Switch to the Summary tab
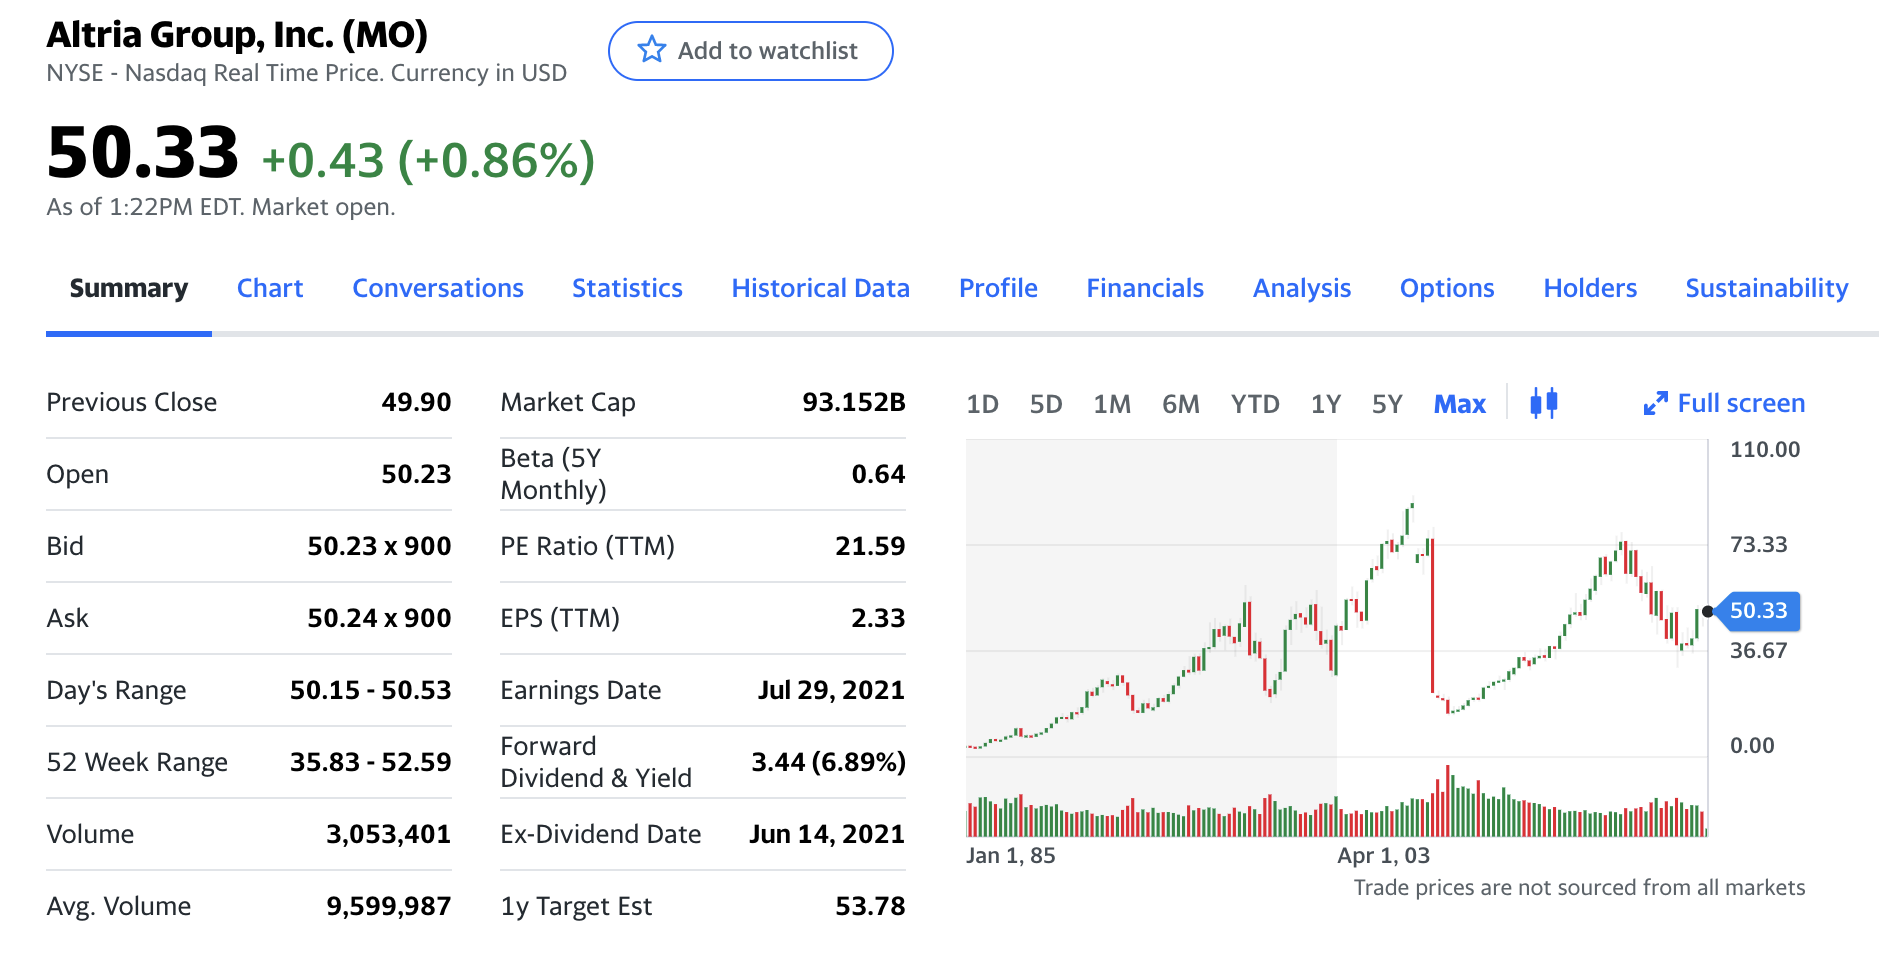Image resolution: width=1879 pixels, height=959 pixels. [129, 288]
